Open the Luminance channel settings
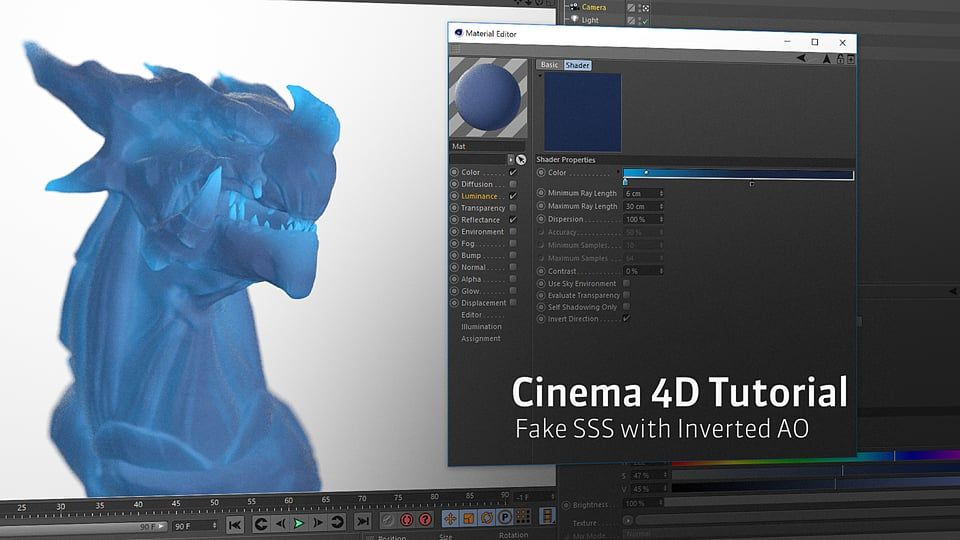960x540 pixels. [479, 196]
